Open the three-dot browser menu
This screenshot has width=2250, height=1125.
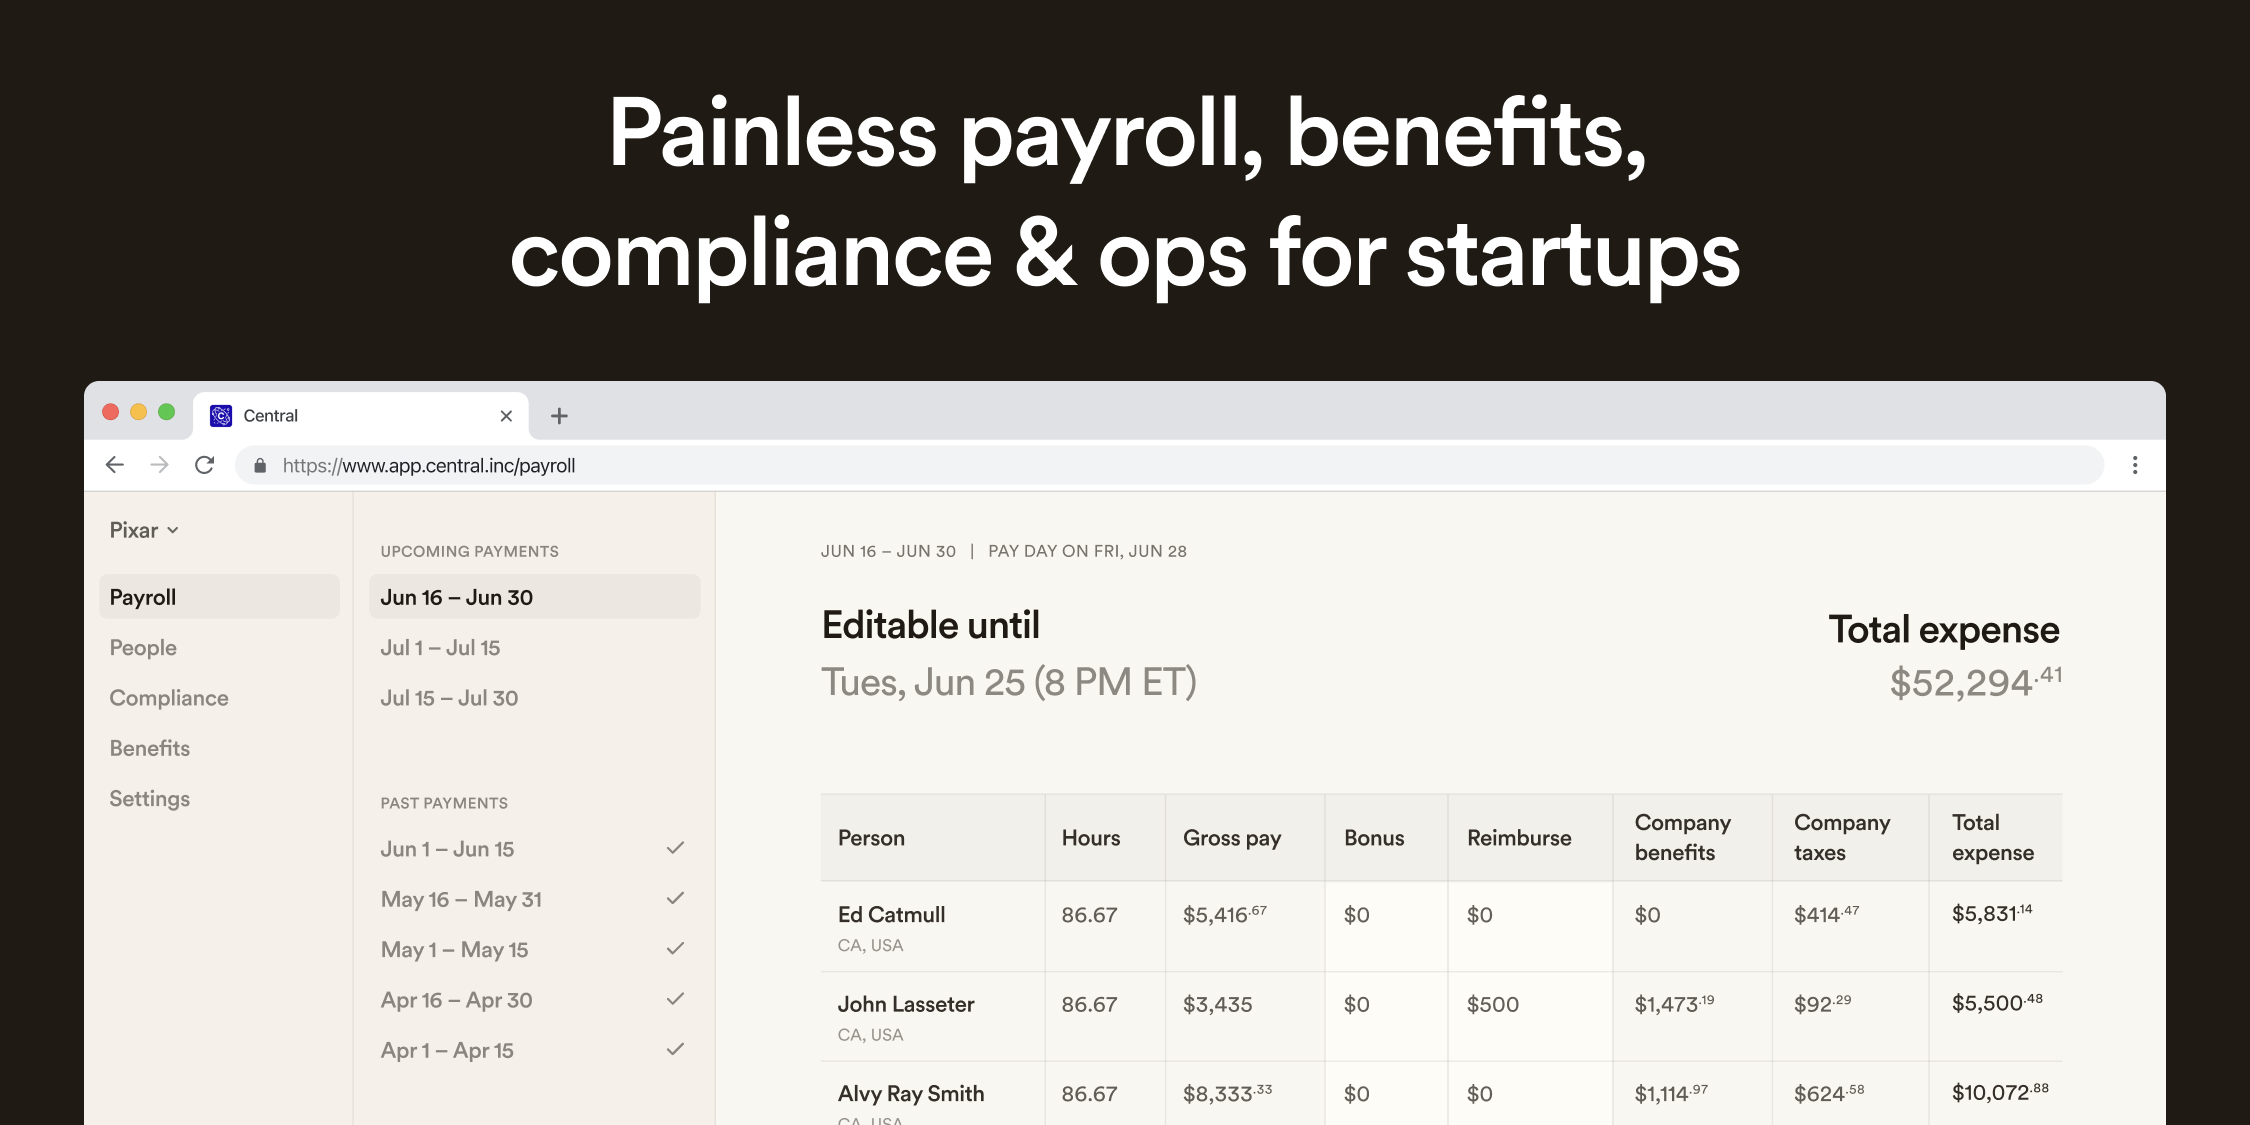[2134, 465]
